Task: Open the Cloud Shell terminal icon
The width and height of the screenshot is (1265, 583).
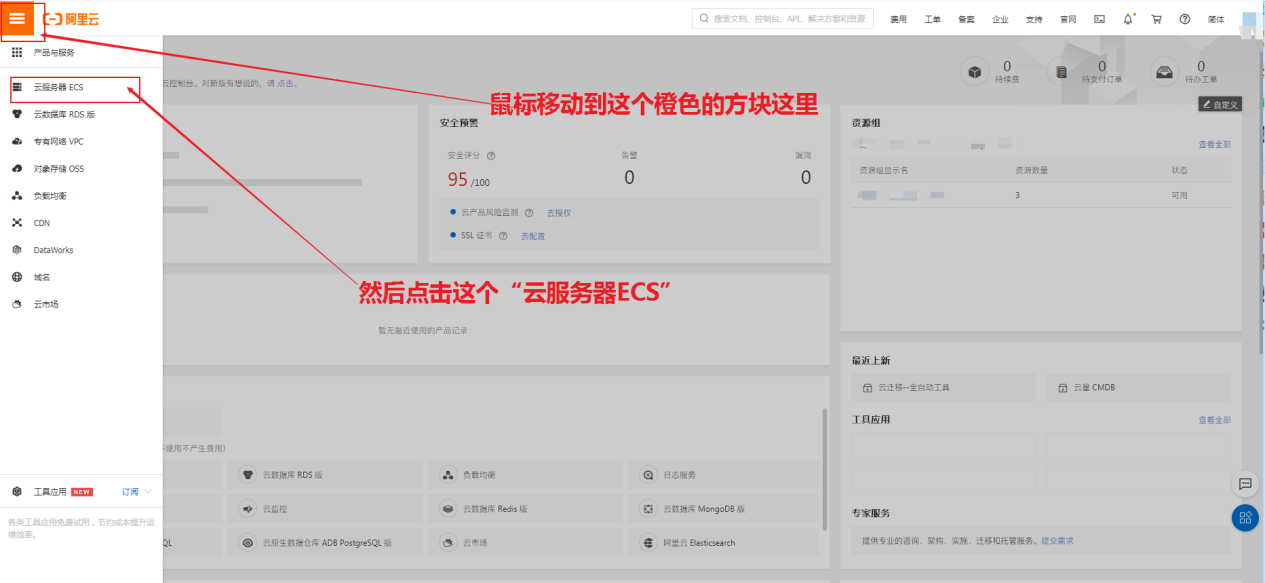Action: coord(1099,19)
